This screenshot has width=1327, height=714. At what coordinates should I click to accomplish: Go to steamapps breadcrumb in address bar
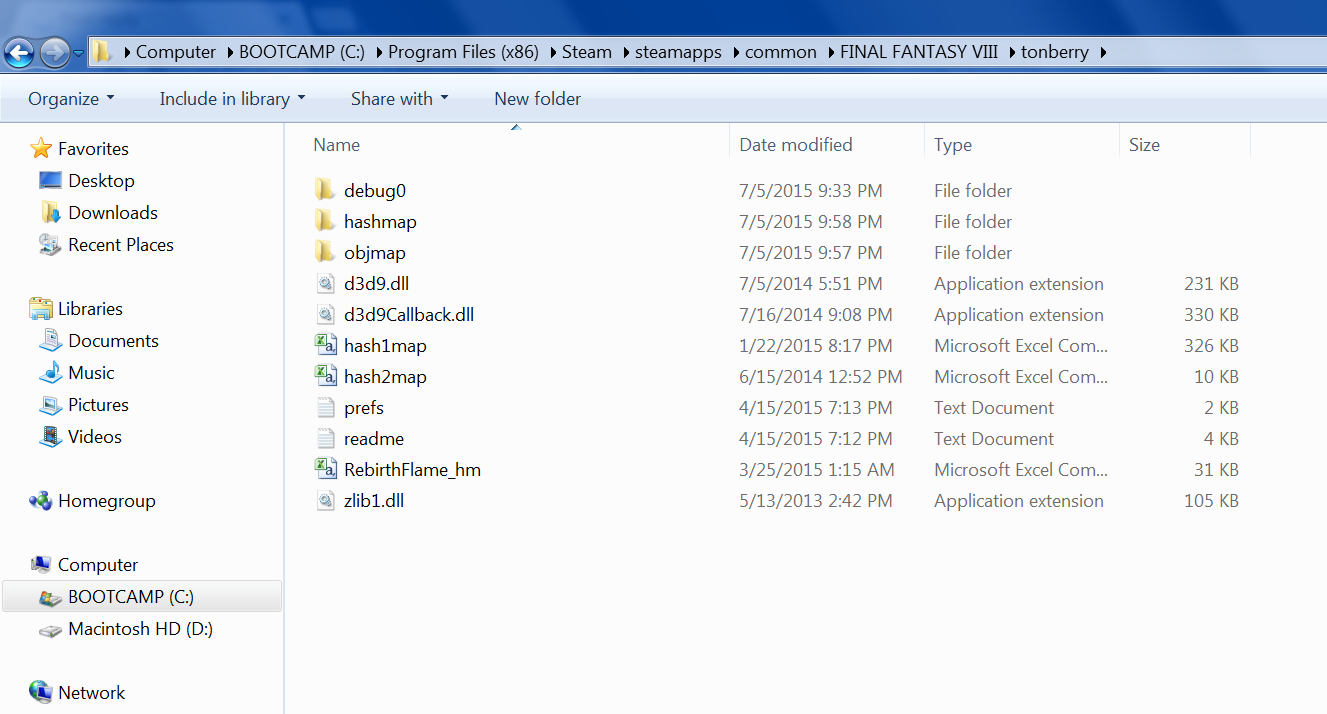(x=678, y=52)
